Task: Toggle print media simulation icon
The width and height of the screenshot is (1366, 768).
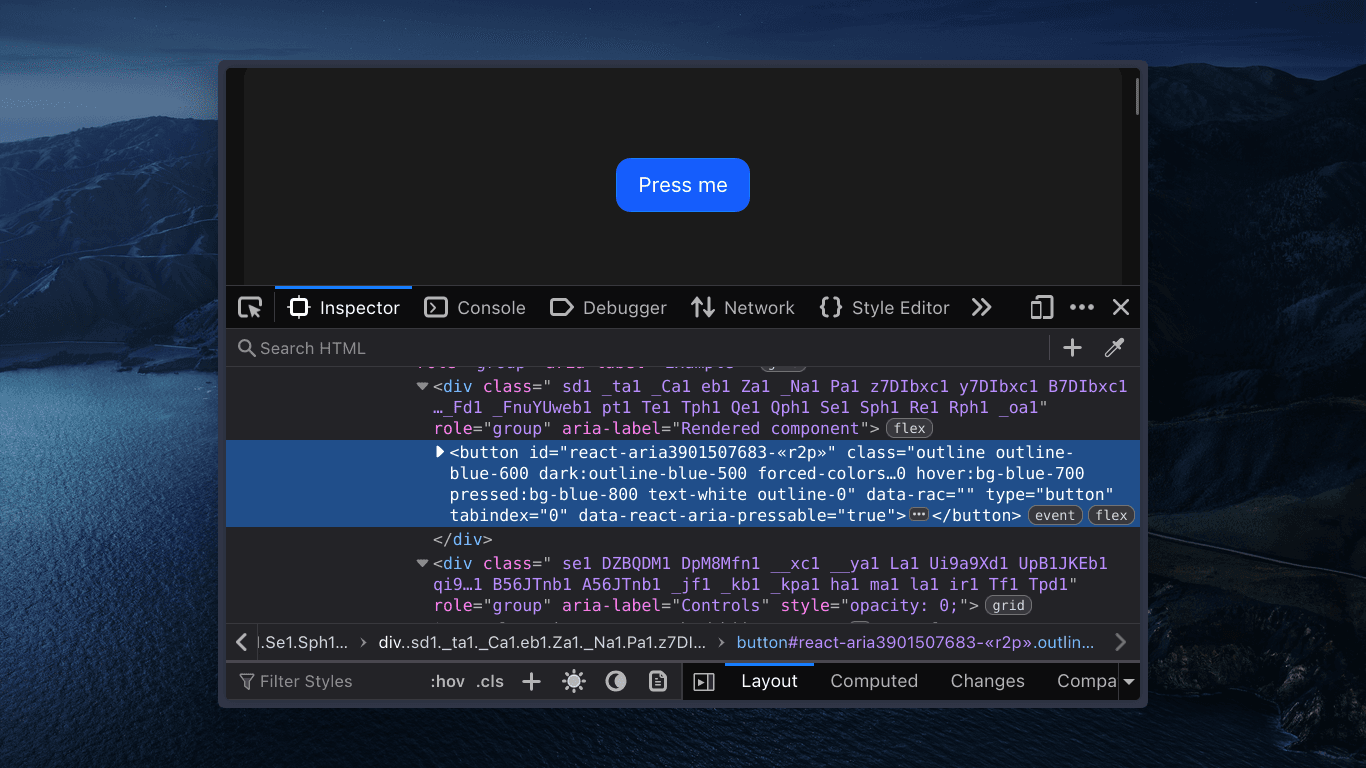Action: click(x=659, y=681)
